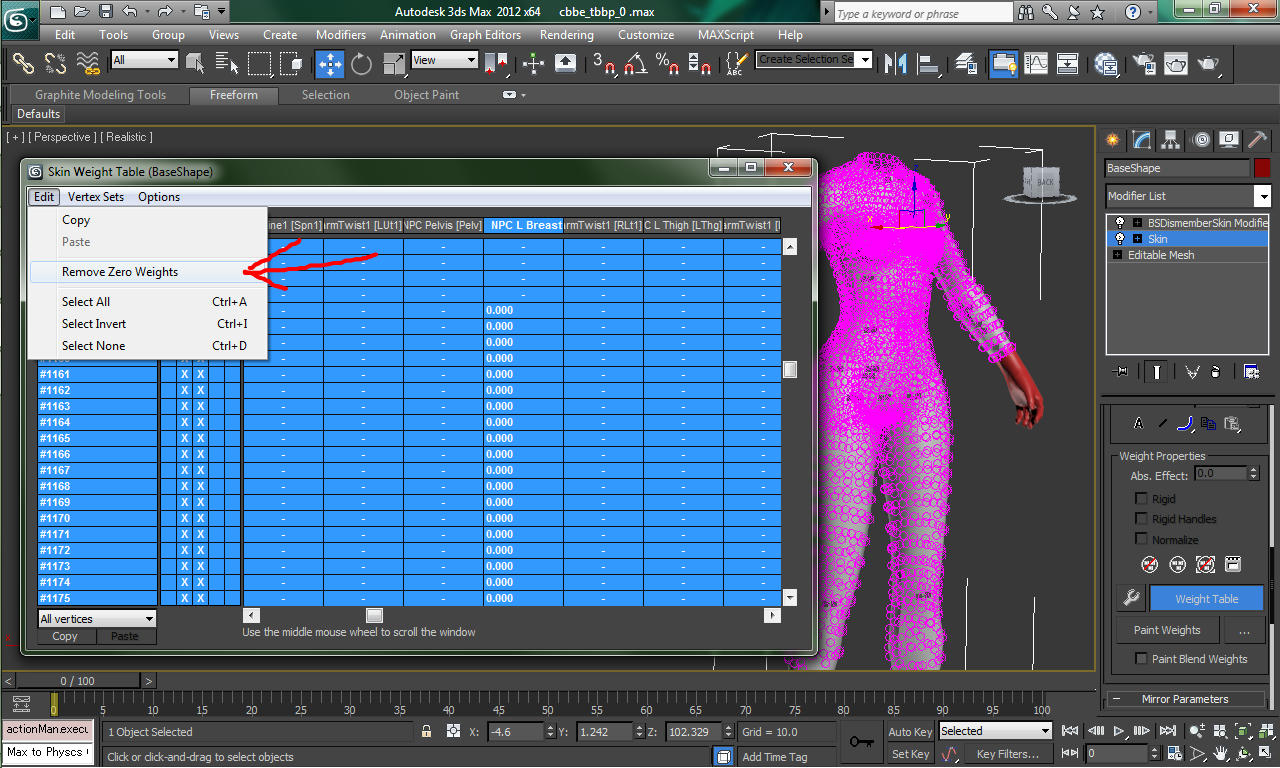Viewport: 1280px width, 768px height.
Task: Click the BaseShape object color swatch
Action: pos(1262,168)
